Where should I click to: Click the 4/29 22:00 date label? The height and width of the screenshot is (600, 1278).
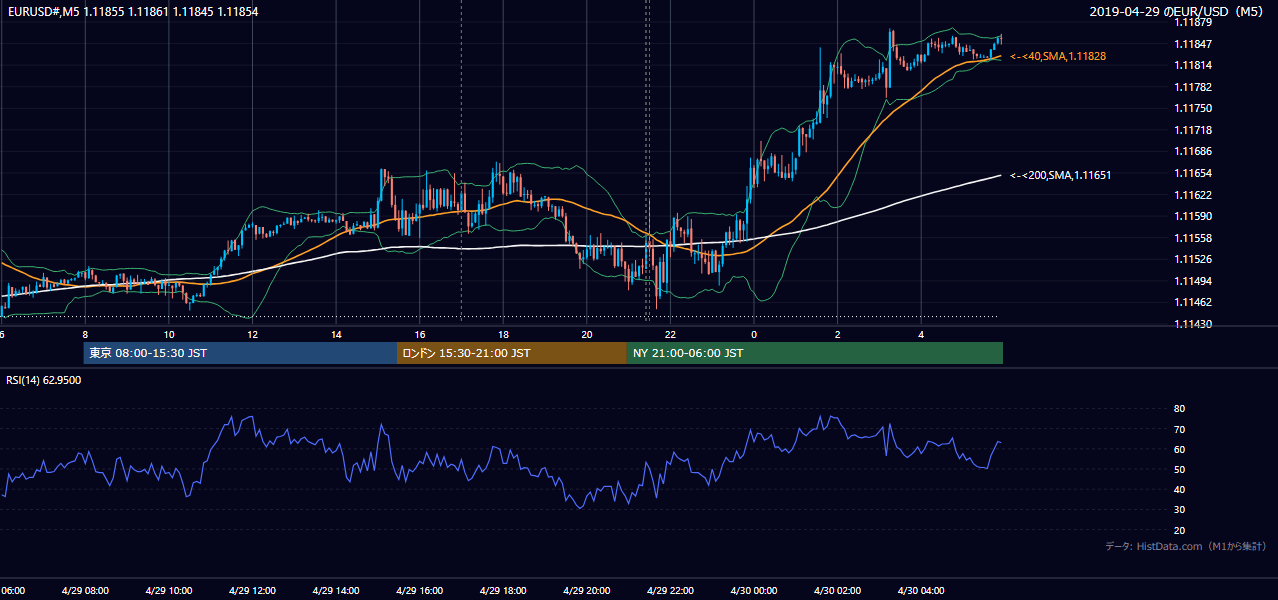coord(670,590)
